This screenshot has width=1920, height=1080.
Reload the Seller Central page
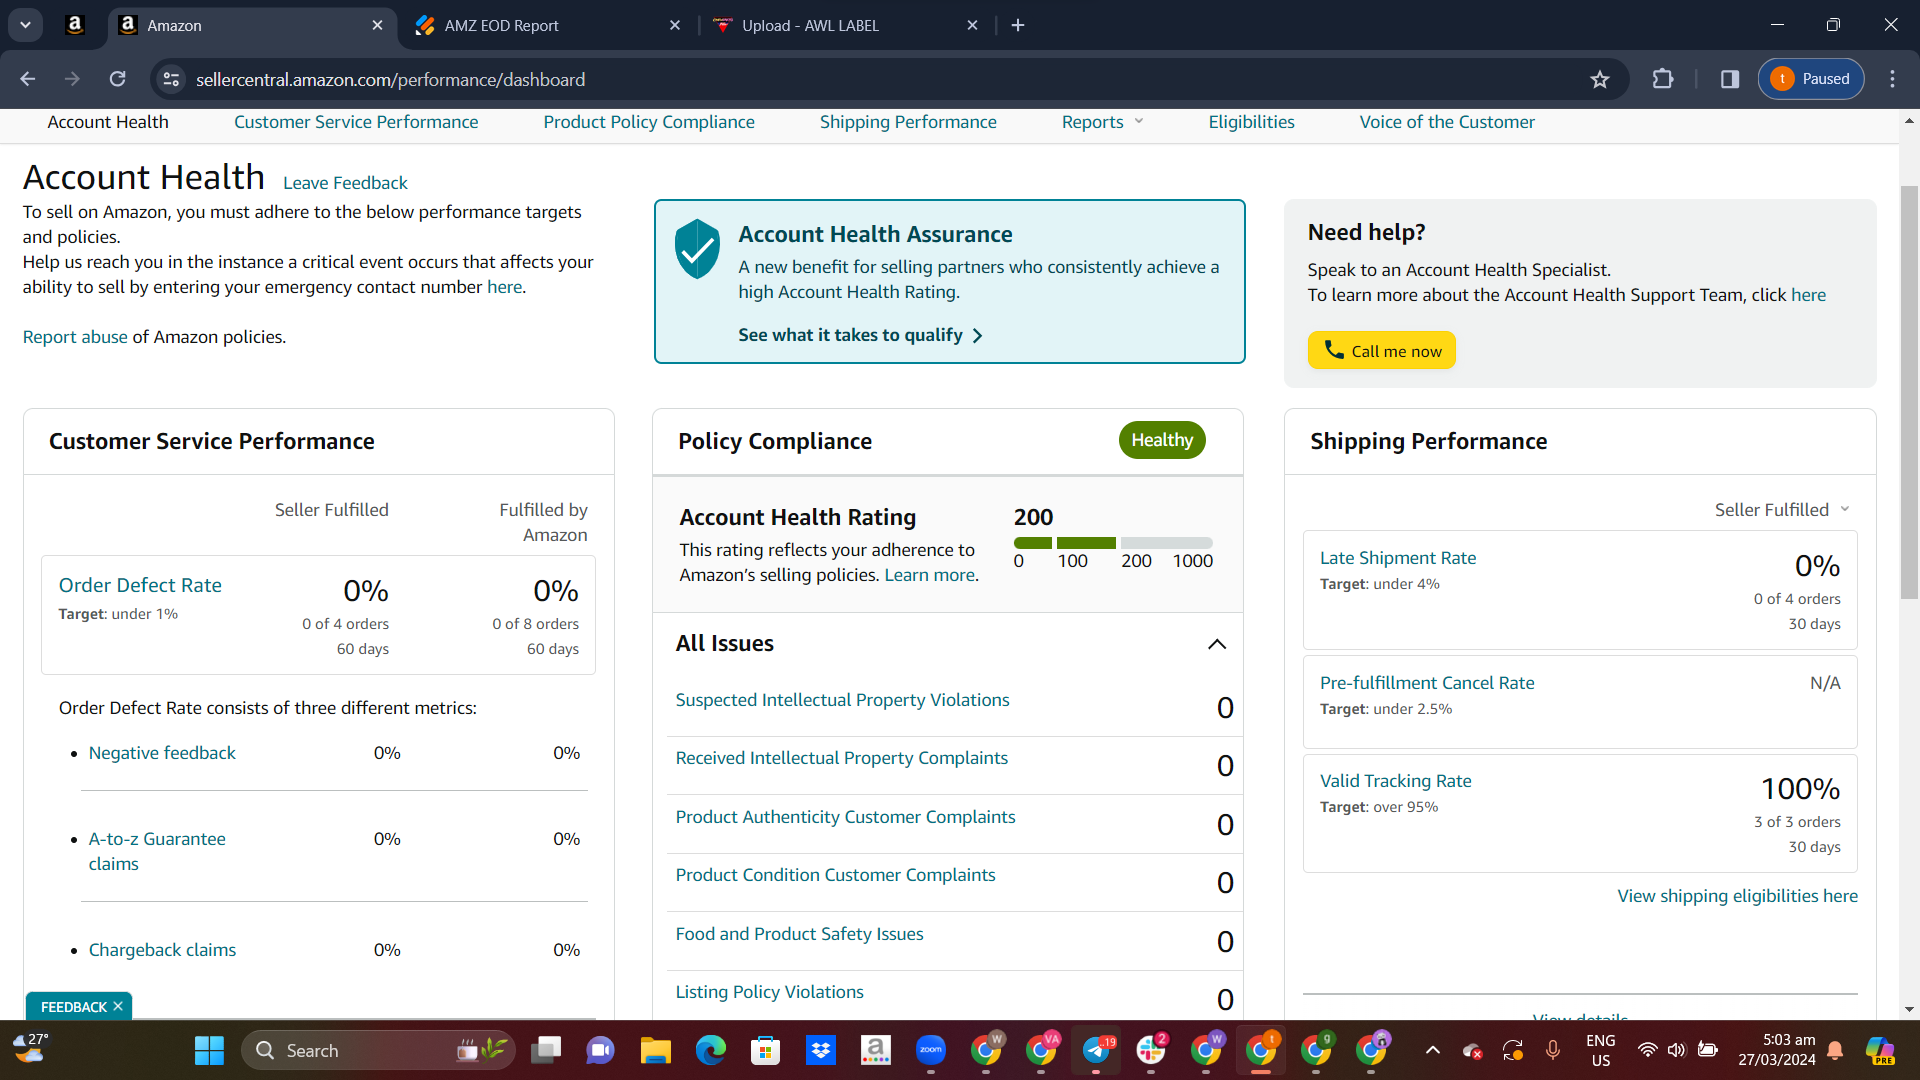(x=118, y=79)
